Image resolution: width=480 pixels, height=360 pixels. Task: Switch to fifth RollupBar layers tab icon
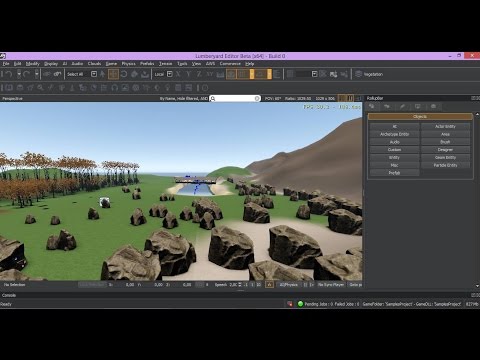pos(433,106)
